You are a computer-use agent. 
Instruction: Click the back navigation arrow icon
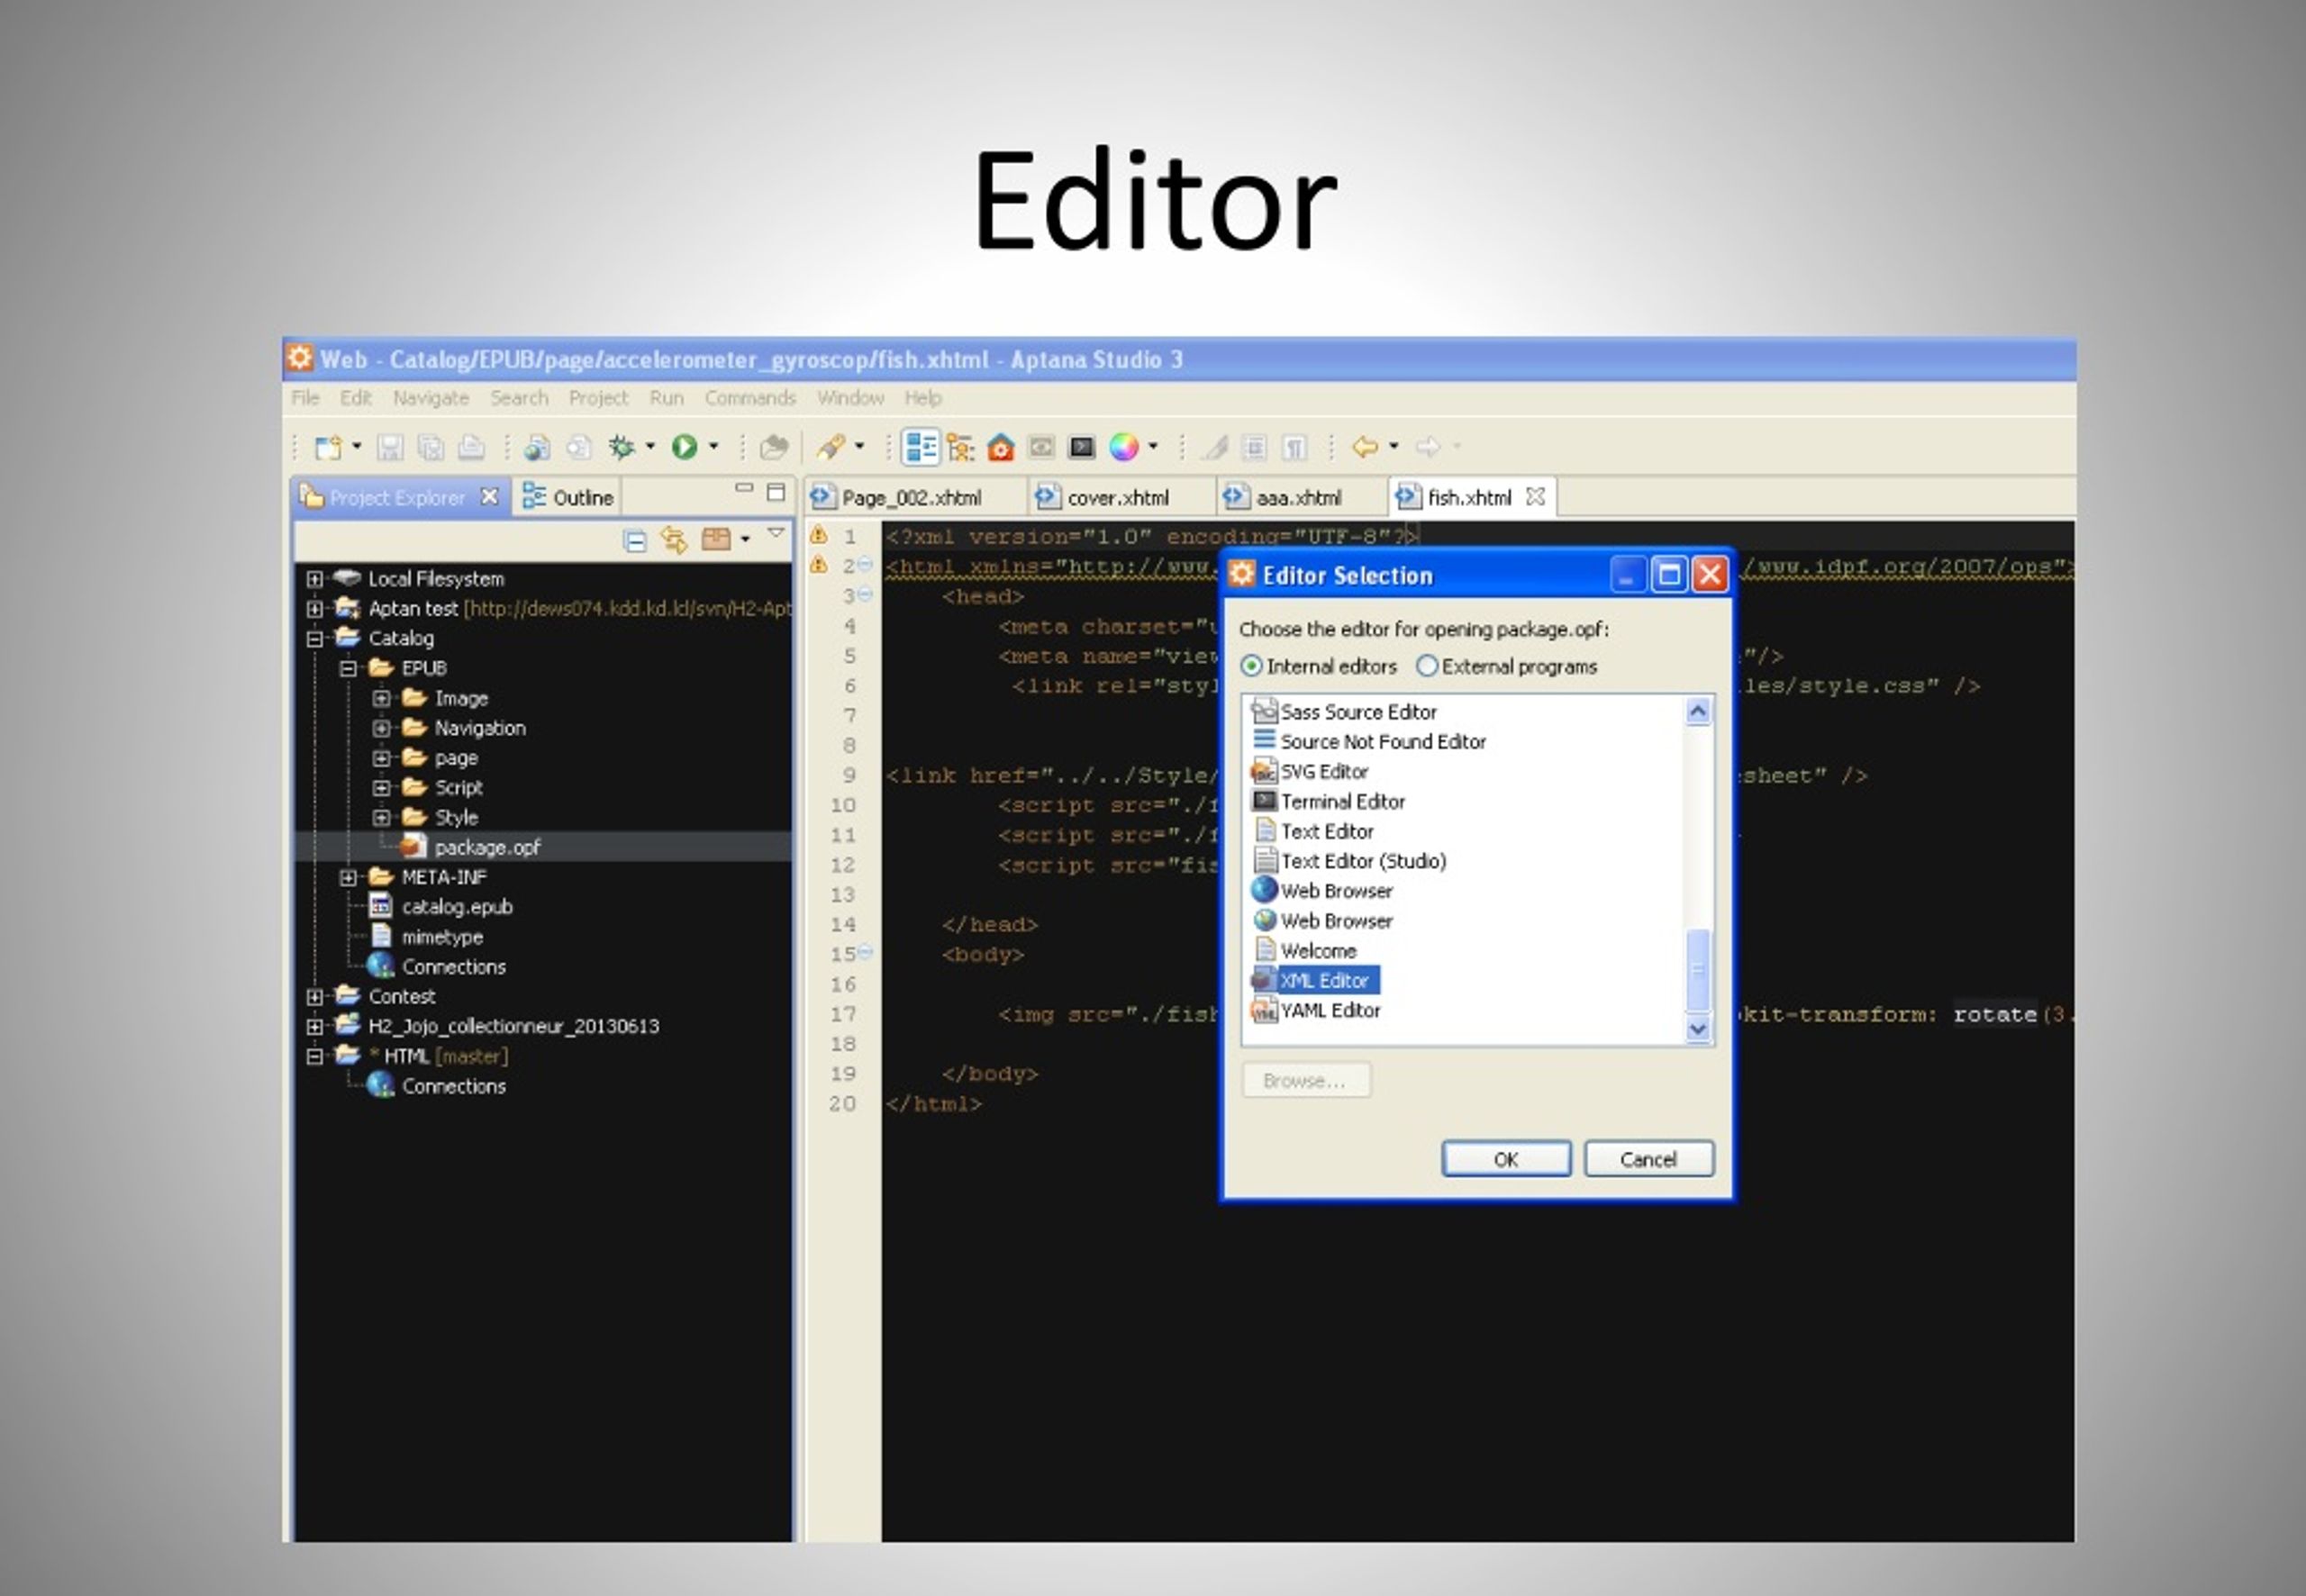click(x=1365, y=447)
